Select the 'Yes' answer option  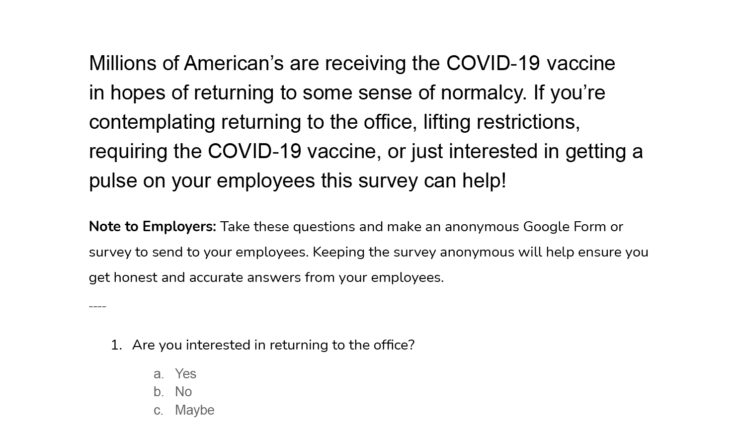tap(185, 374)
